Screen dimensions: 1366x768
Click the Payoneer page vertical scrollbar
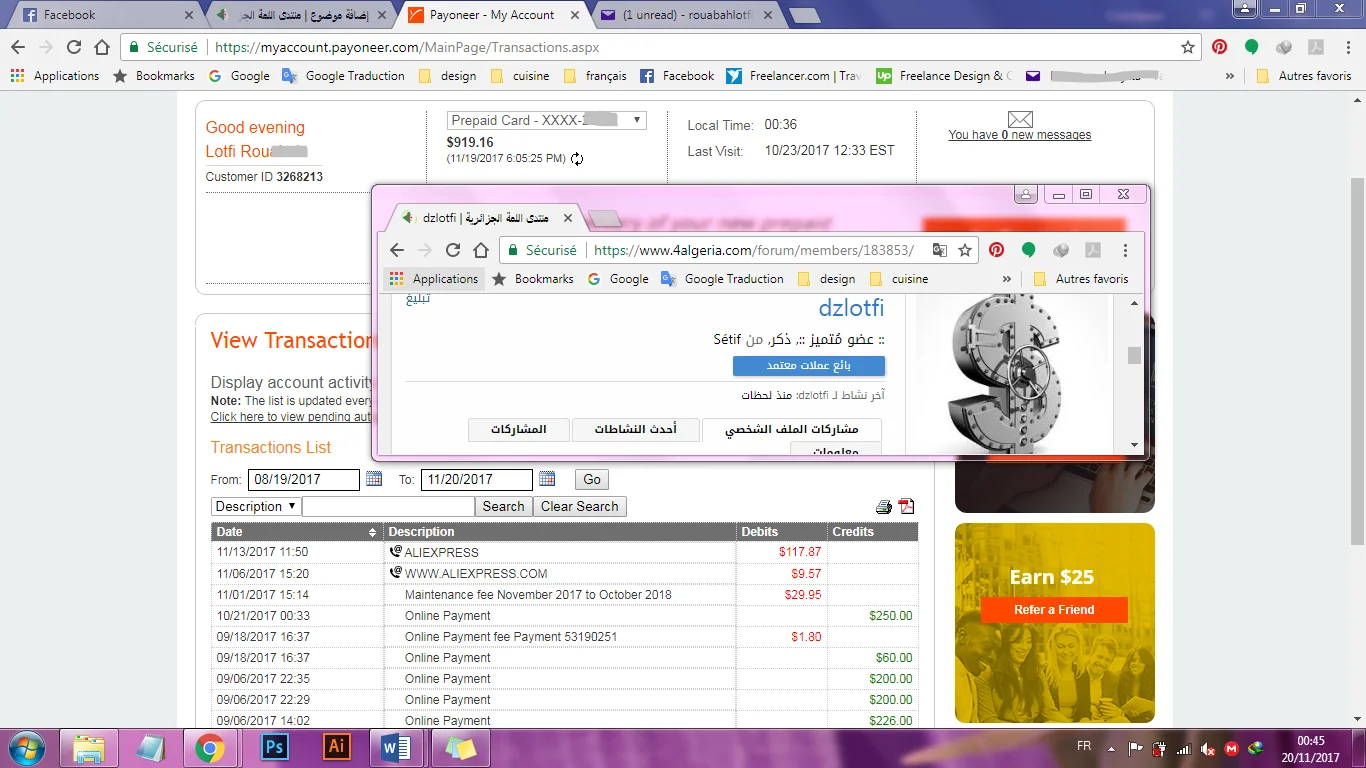(x=1357, y=360)
